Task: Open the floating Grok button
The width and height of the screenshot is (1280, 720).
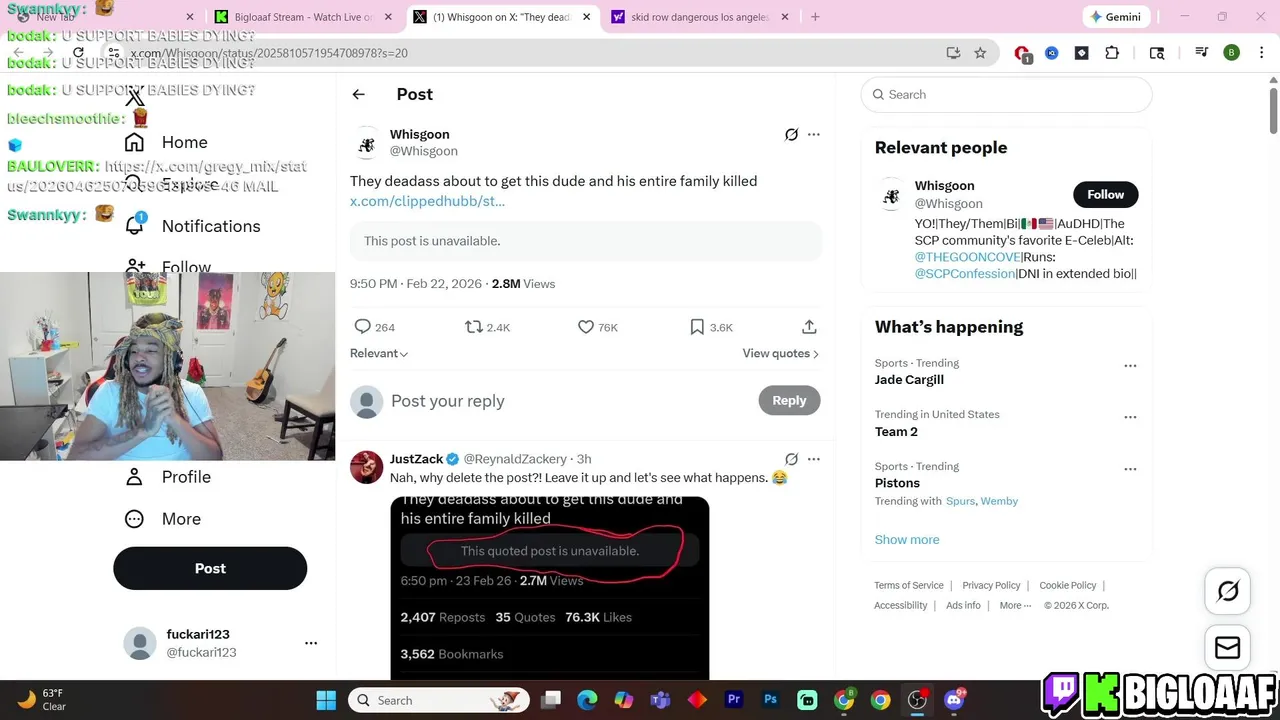Action: (x=1228, y=590)
